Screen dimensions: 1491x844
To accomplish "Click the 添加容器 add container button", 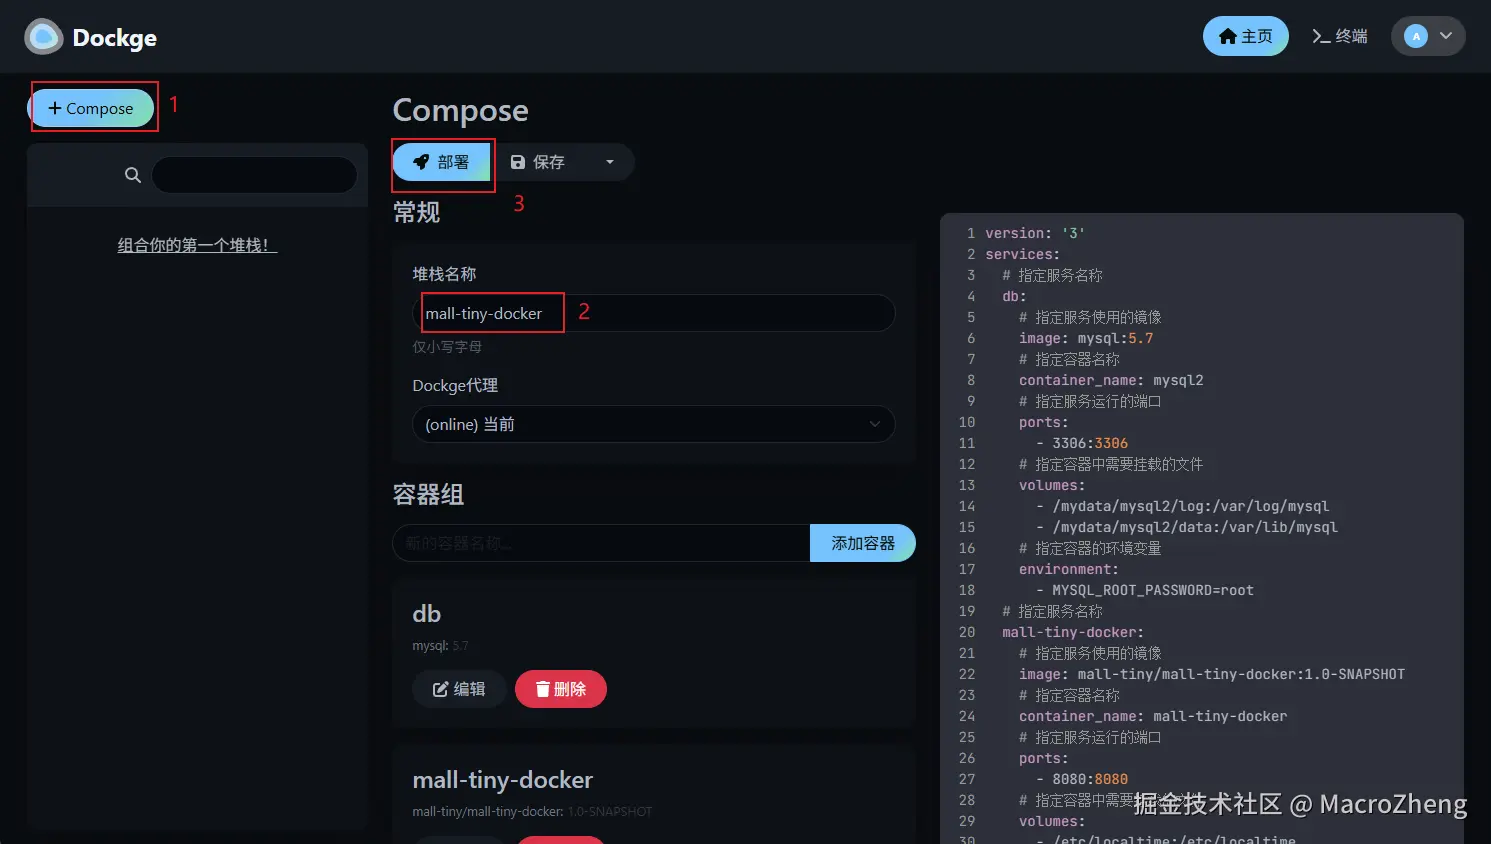I will pos(863,543).
